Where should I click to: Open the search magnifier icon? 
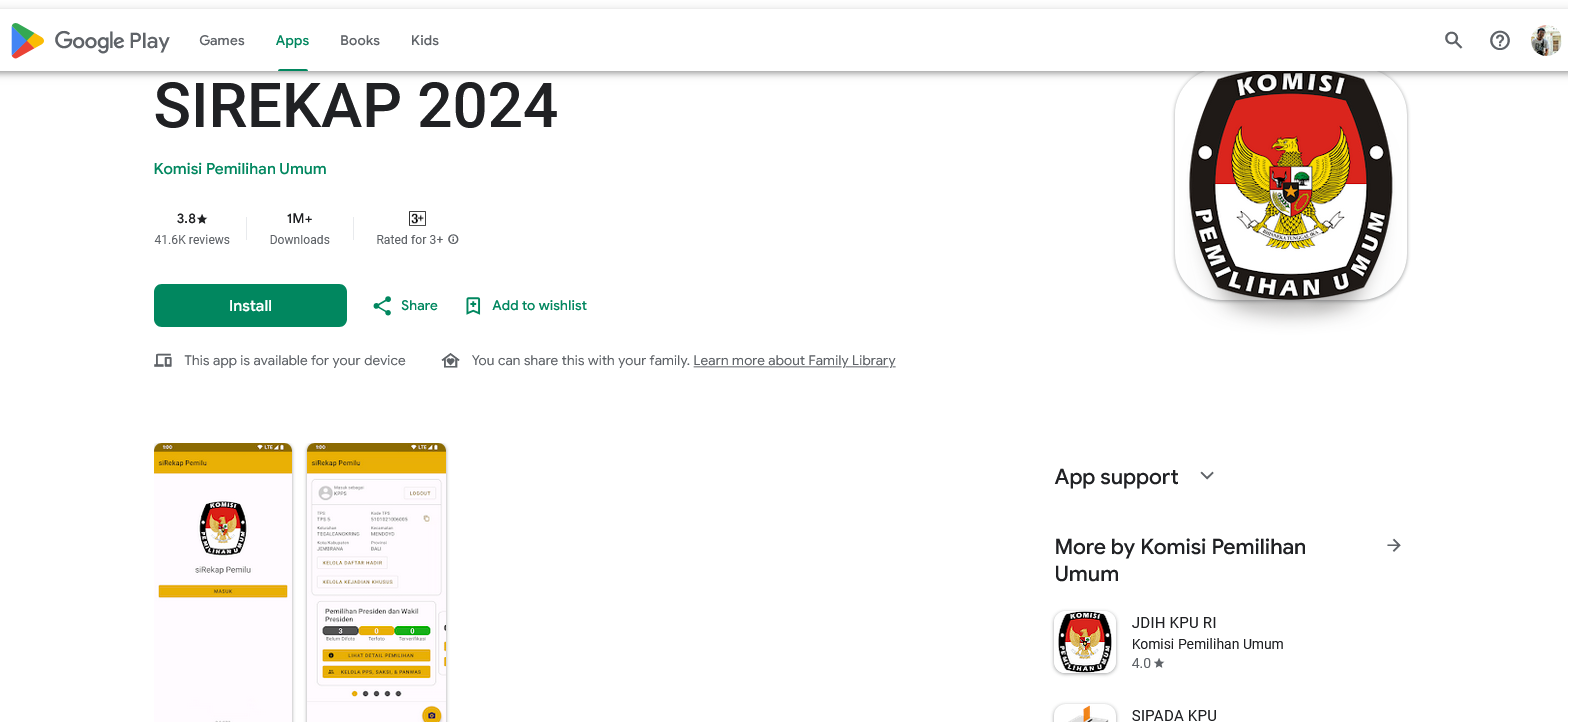[1453, 40]
